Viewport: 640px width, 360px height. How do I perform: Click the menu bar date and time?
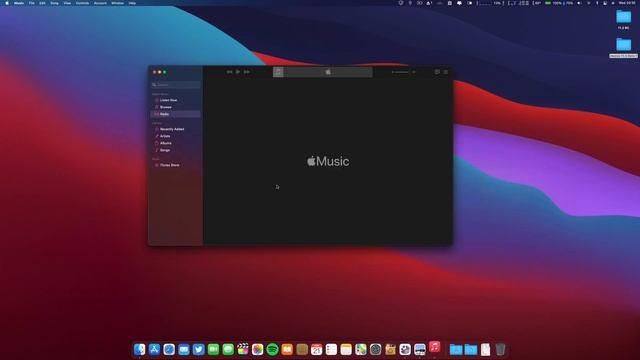coord(627,3)
